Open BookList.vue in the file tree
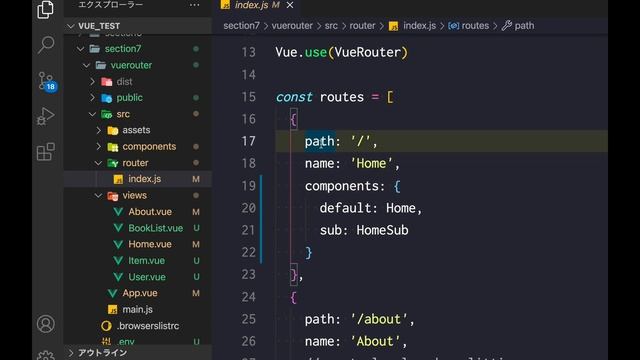This screenshot has height=360, width=640. point(138,228)
